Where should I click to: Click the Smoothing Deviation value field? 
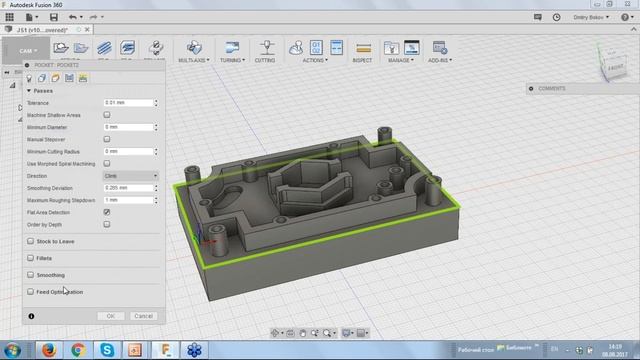(128, 188)
